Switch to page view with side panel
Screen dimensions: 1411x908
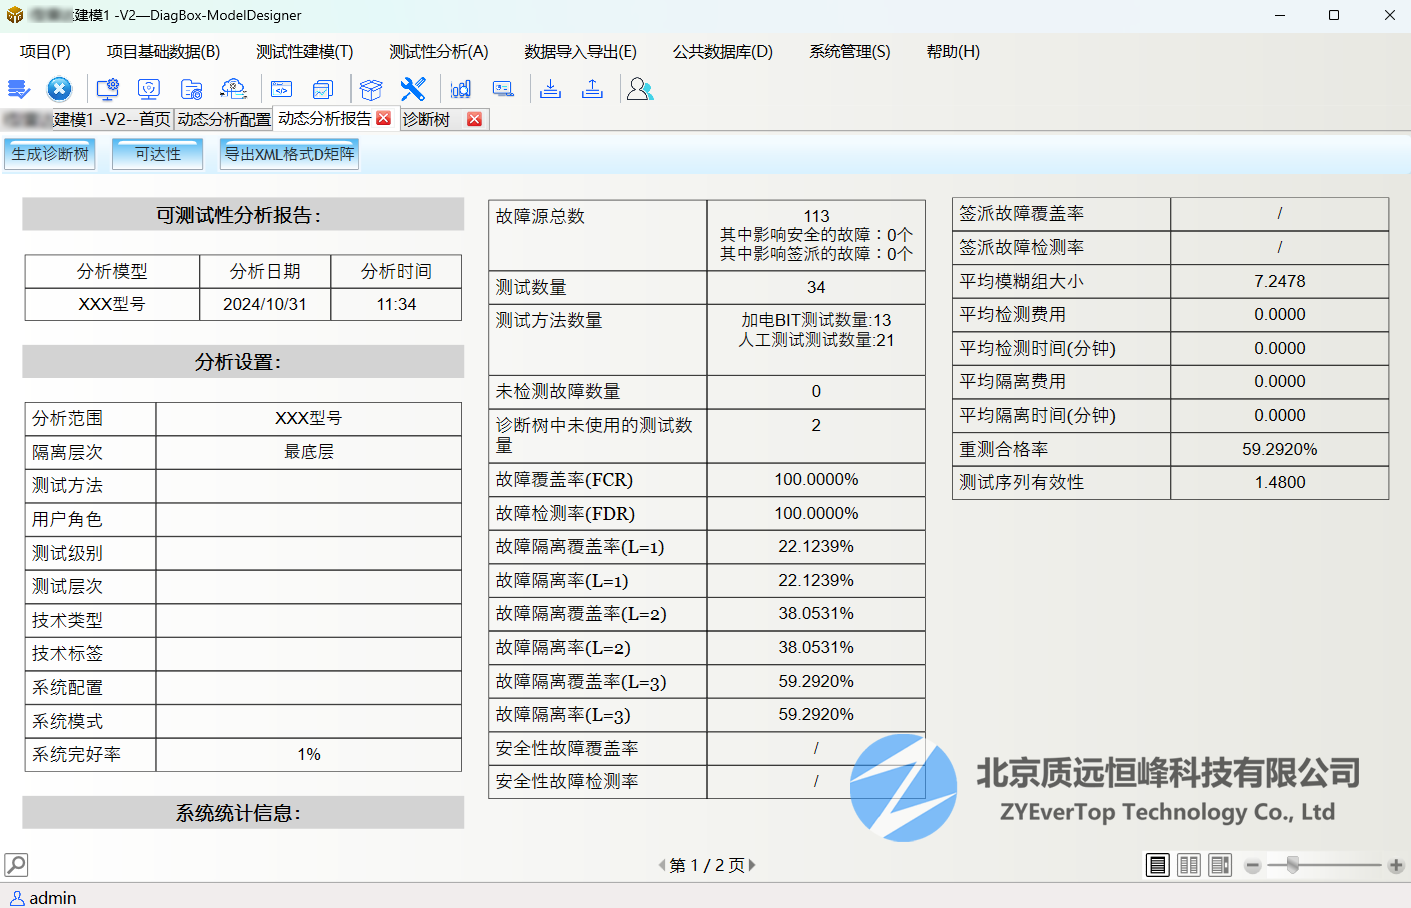[x=1220, y=865]
